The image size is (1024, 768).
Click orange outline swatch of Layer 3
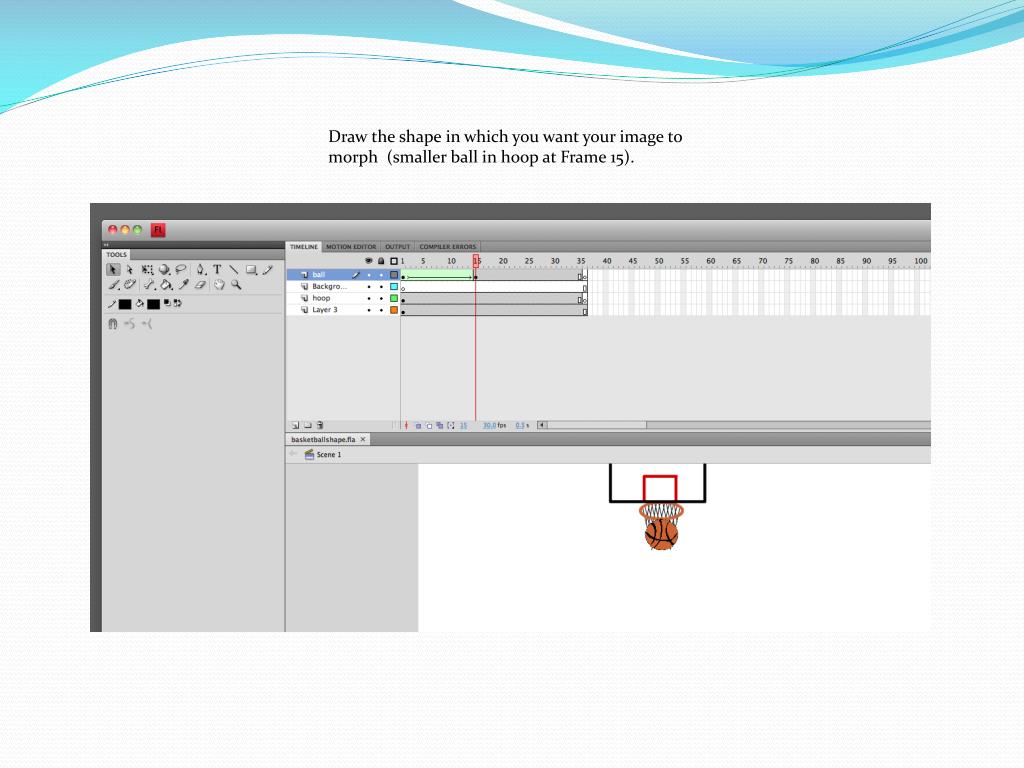(394, 310)
